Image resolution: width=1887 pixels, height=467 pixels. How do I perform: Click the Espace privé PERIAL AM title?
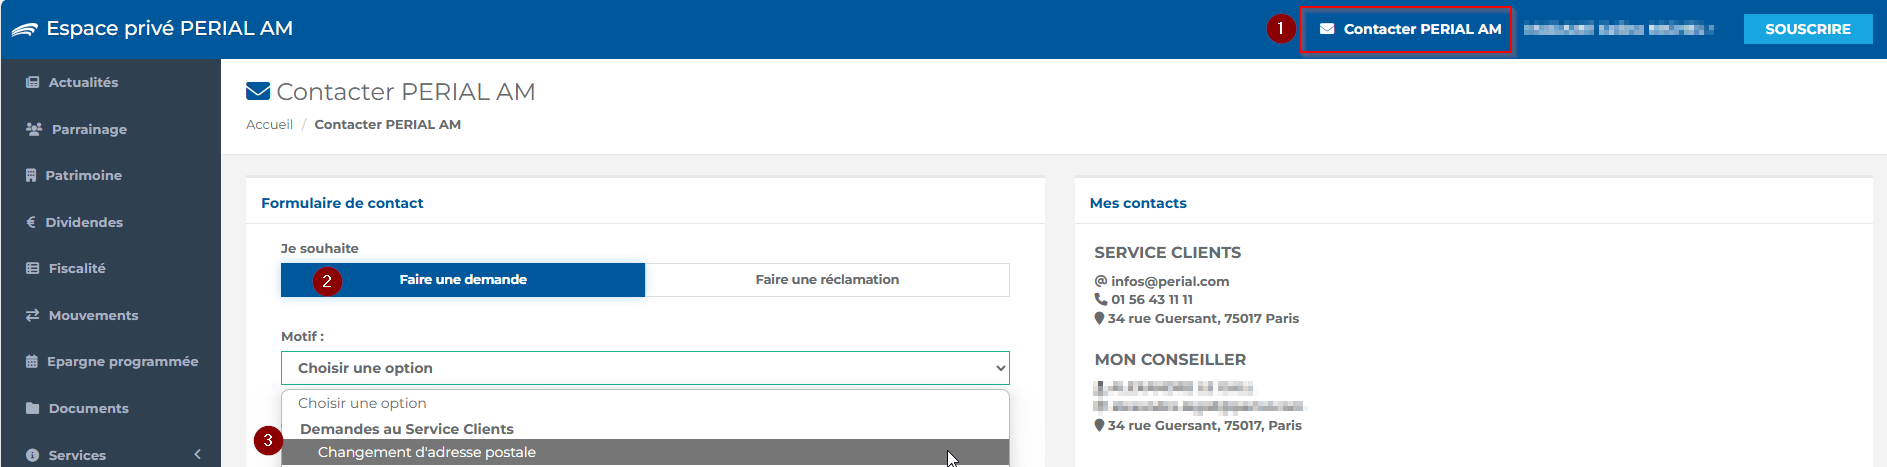pyautogui.click(x=170, y=29)
